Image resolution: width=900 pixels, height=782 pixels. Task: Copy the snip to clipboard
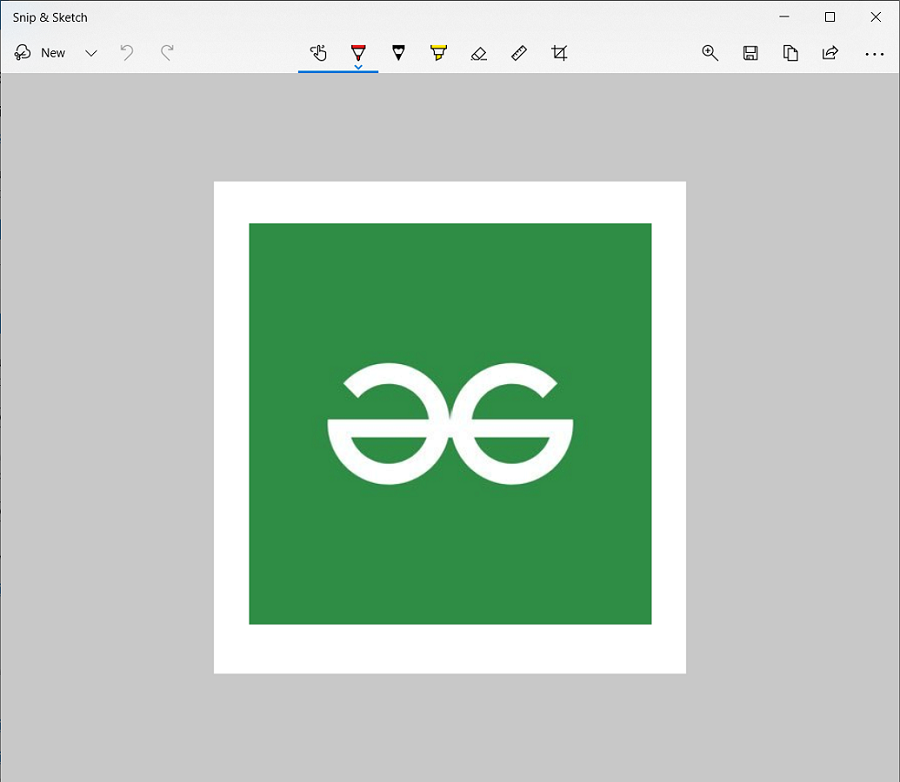point(790,53)
